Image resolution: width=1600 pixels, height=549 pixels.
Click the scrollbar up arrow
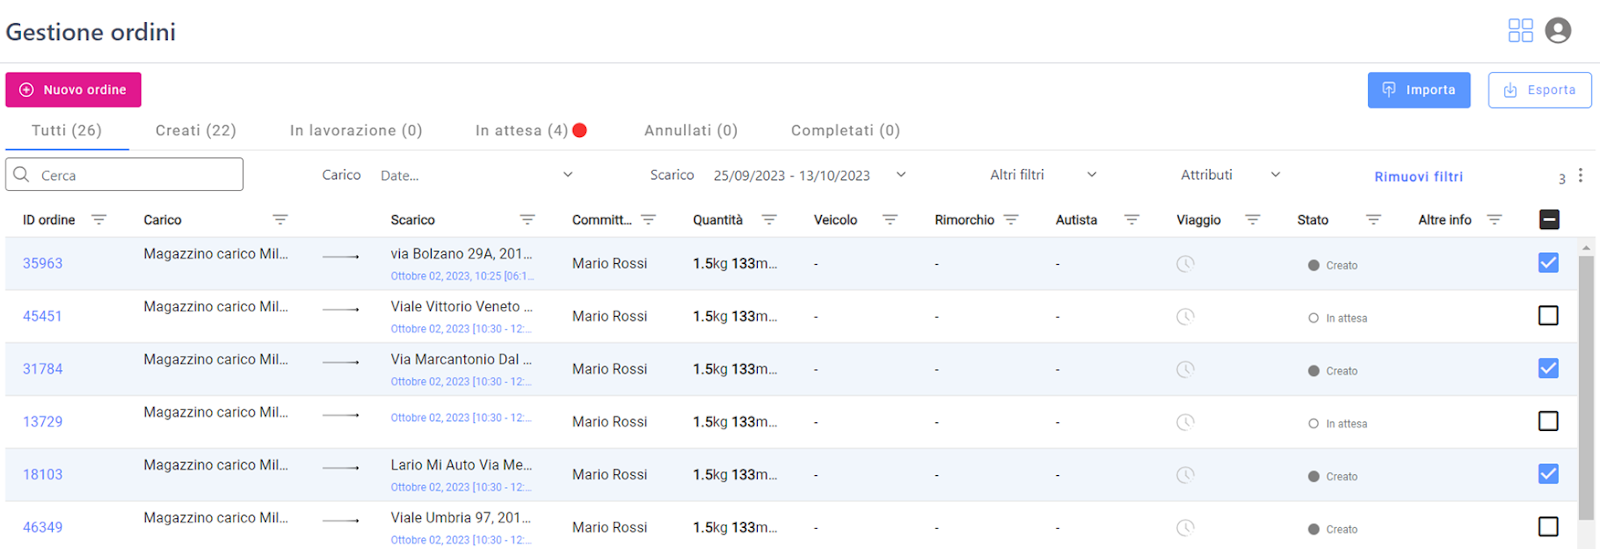[1586, 246]
